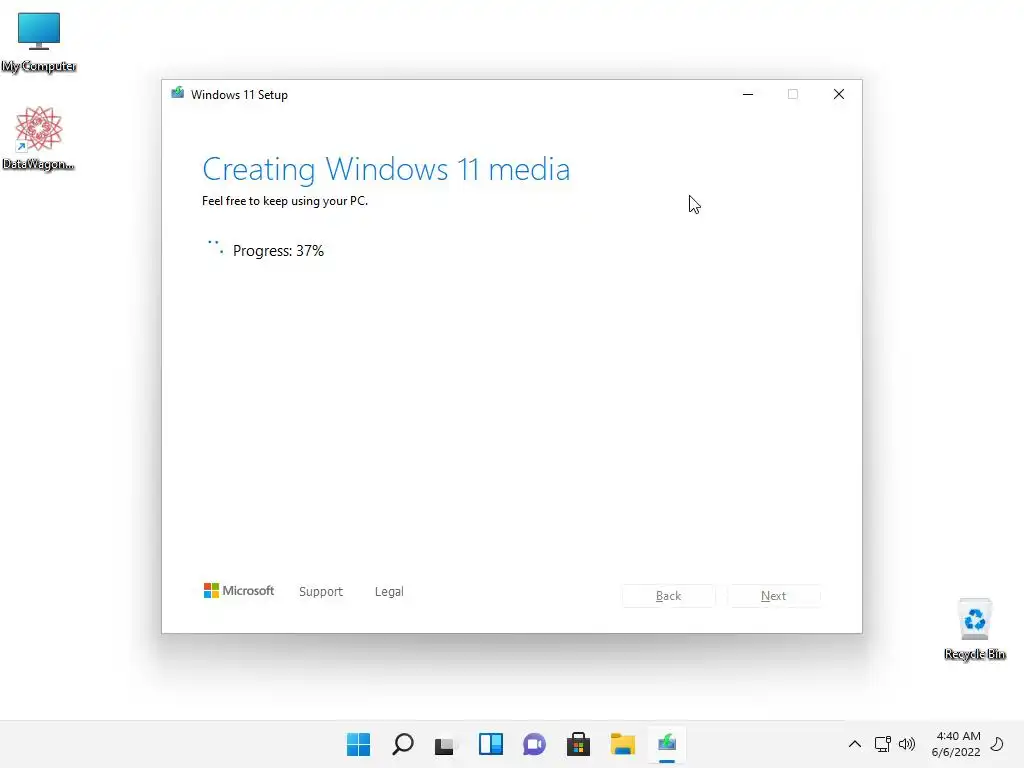Click the Creating Windows 11 media heading
Screen dimensions: 1024x768
click(386, 169)
